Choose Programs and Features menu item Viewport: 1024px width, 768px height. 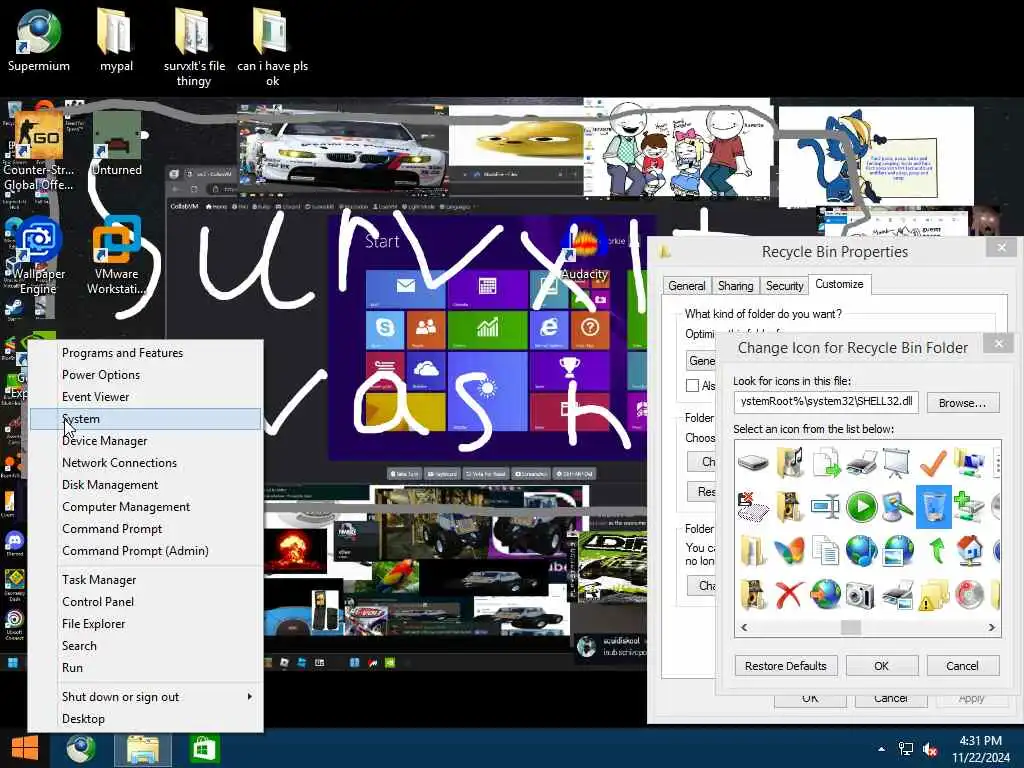click(145, 353)
